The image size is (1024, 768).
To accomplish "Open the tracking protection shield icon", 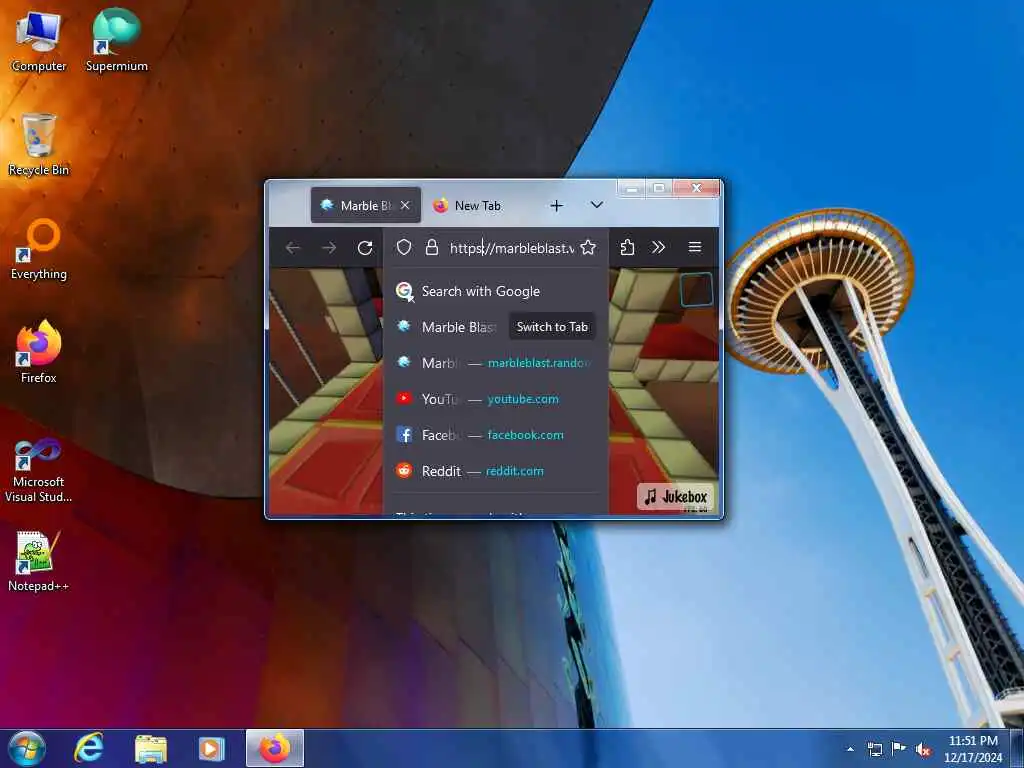I will coord(404,248).
